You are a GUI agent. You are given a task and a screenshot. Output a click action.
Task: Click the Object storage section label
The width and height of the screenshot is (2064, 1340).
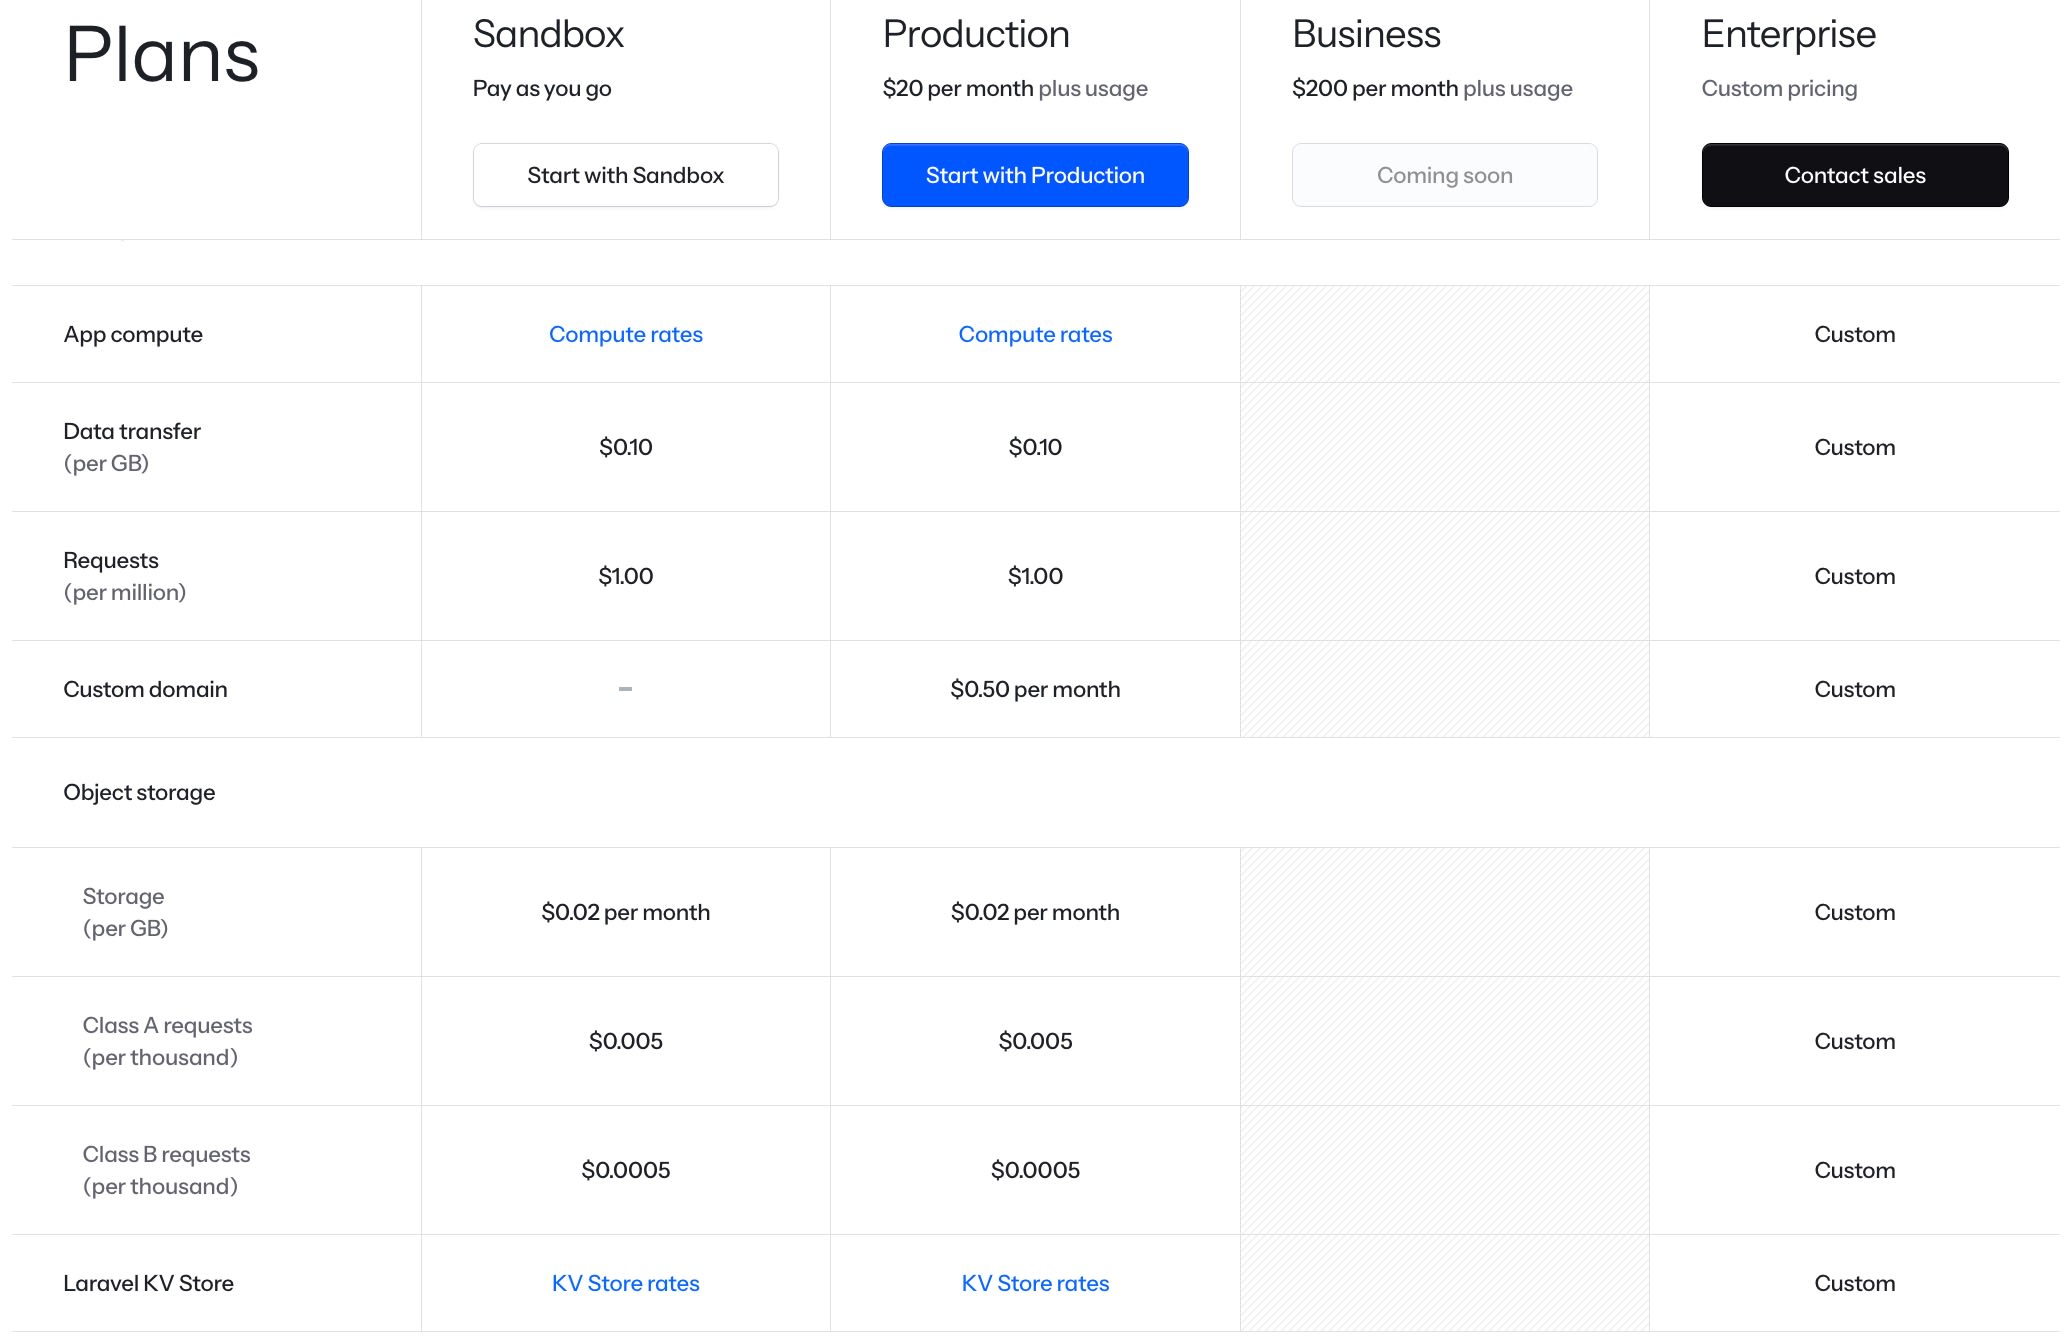click(x=139, y=792)
